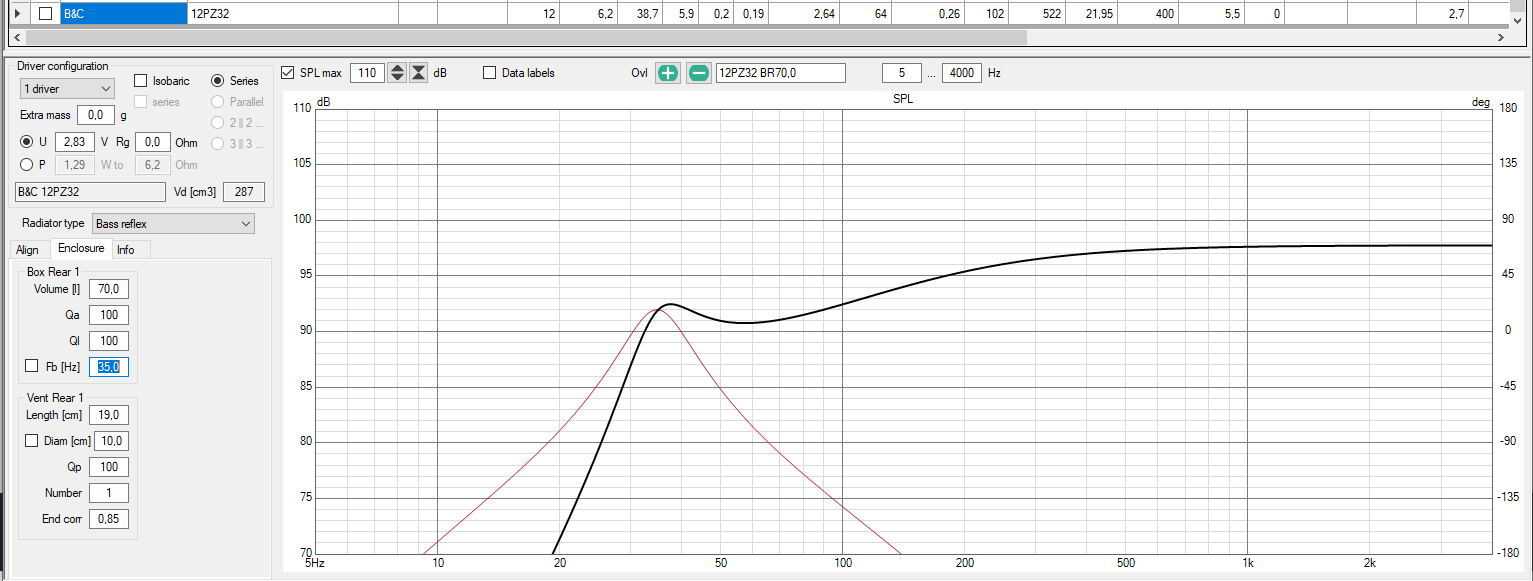Click the vent Length input field

[x=108, y=415]
